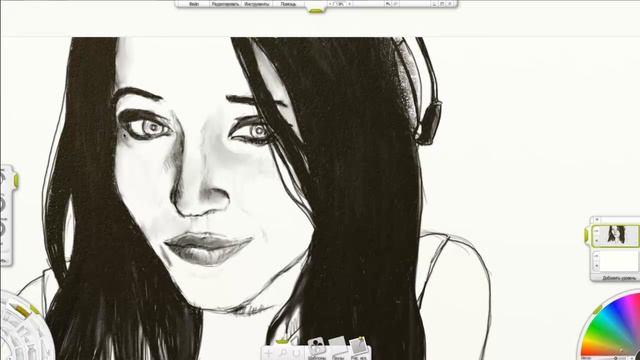
Task: Open the Редактировать menu
Action: click(225, 4)
